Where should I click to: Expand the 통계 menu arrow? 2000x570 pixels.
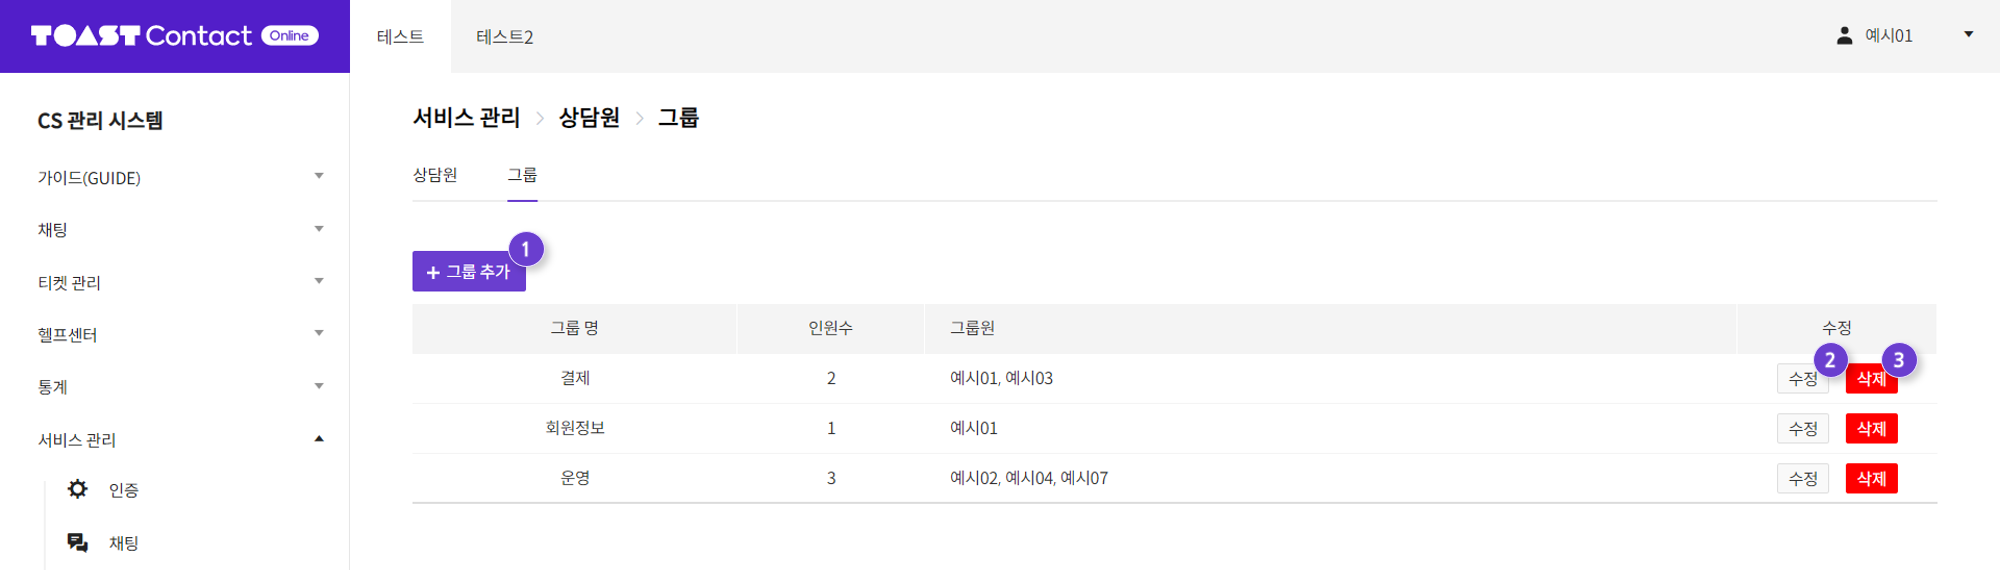[319, 386]
